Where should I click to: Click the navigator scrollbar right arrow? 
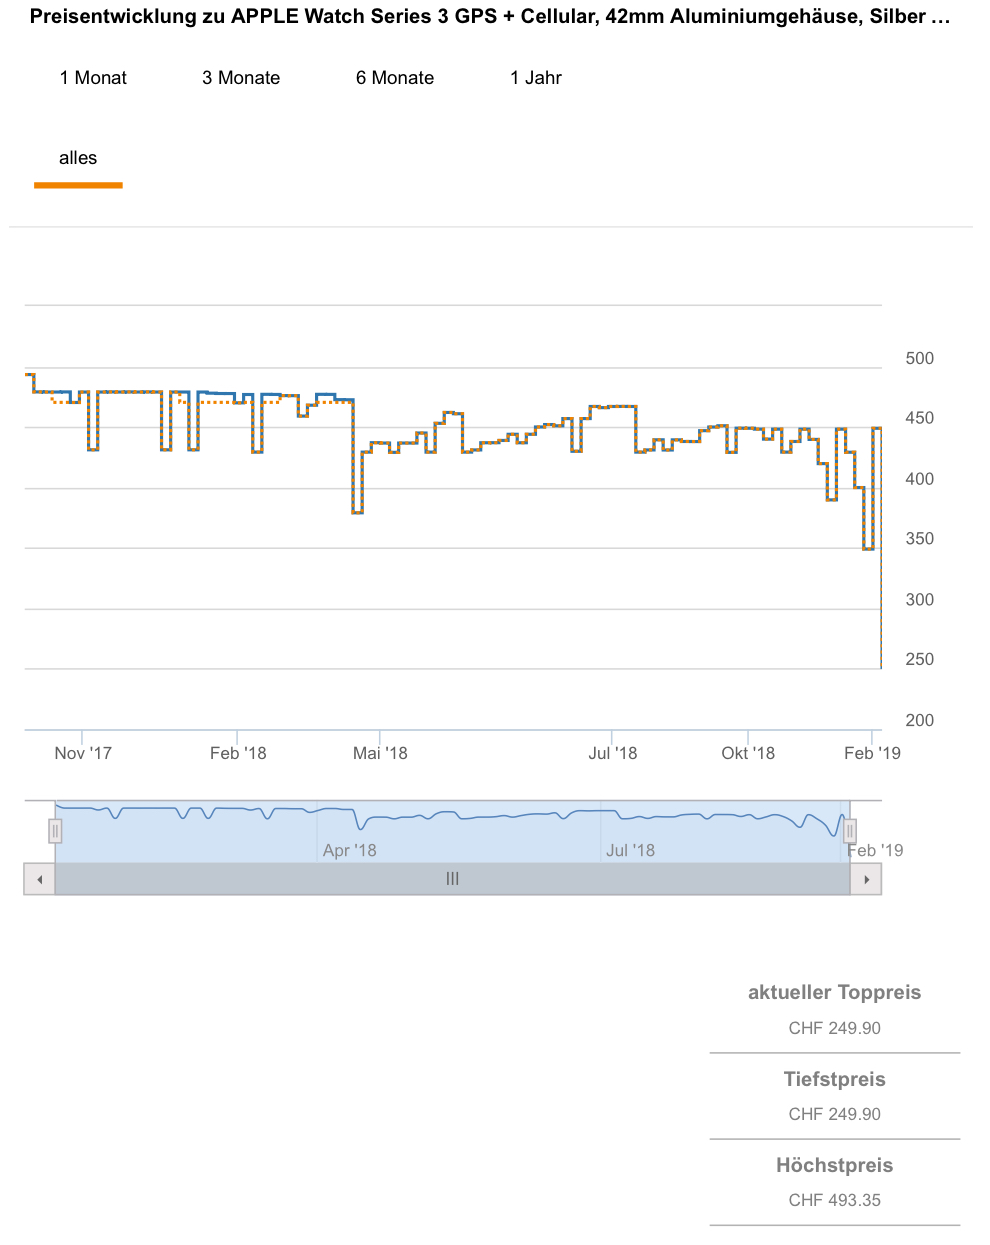[866, 880]
